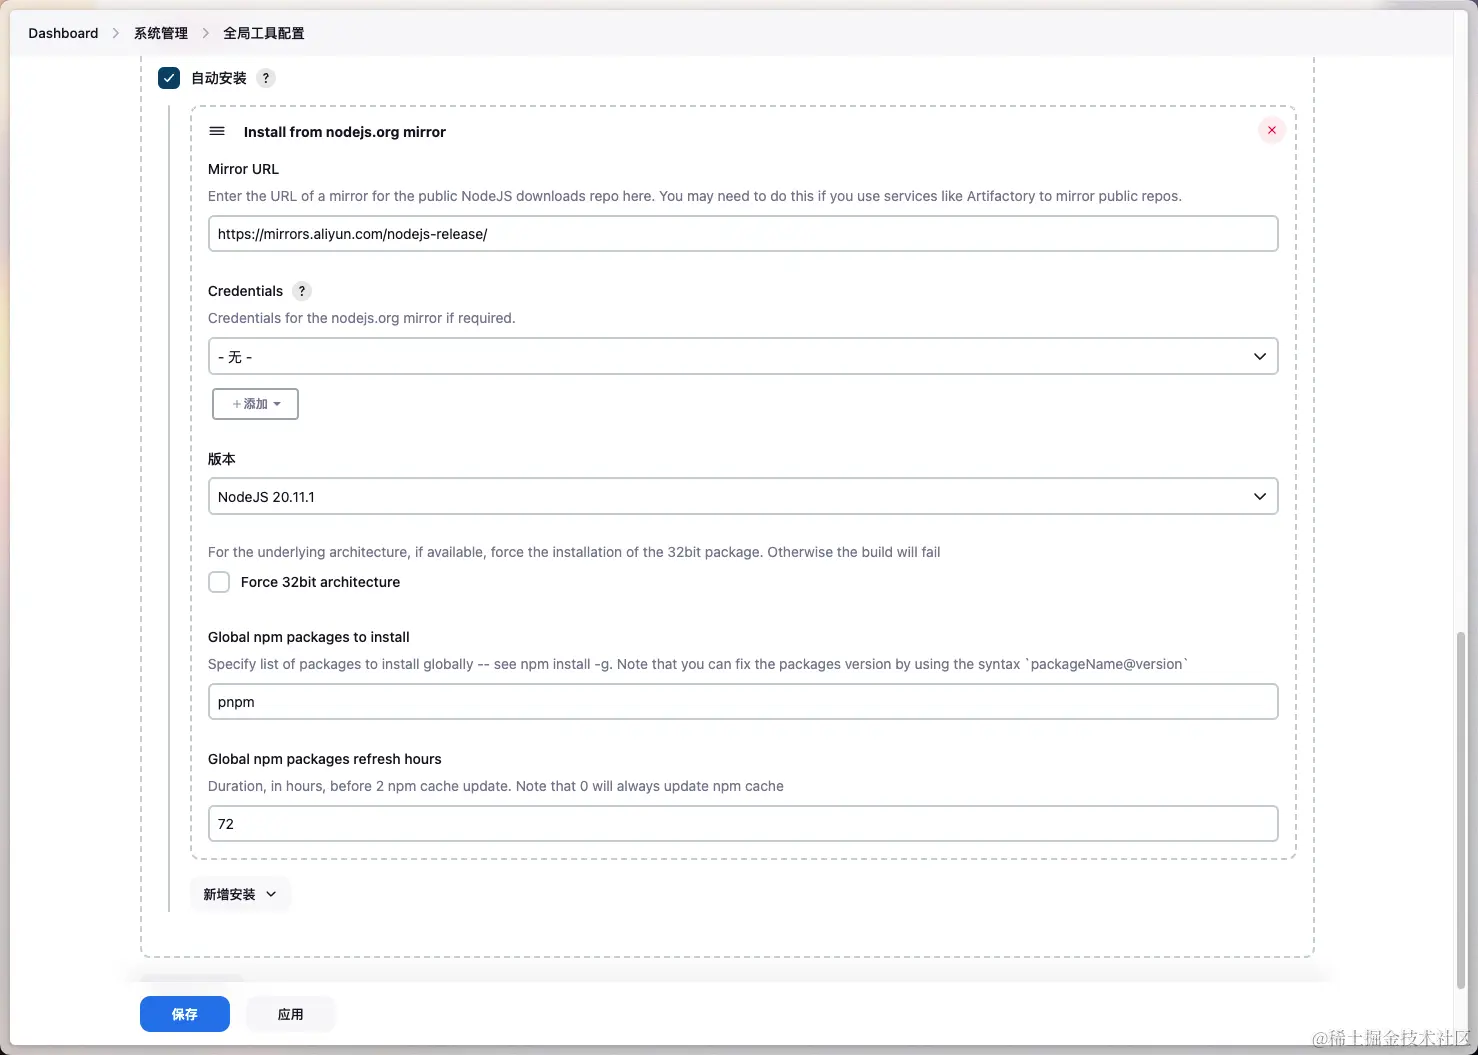Click the Mirror URL label
This screenshot has width=1478, height=1055.
click(x=243, y=169)
